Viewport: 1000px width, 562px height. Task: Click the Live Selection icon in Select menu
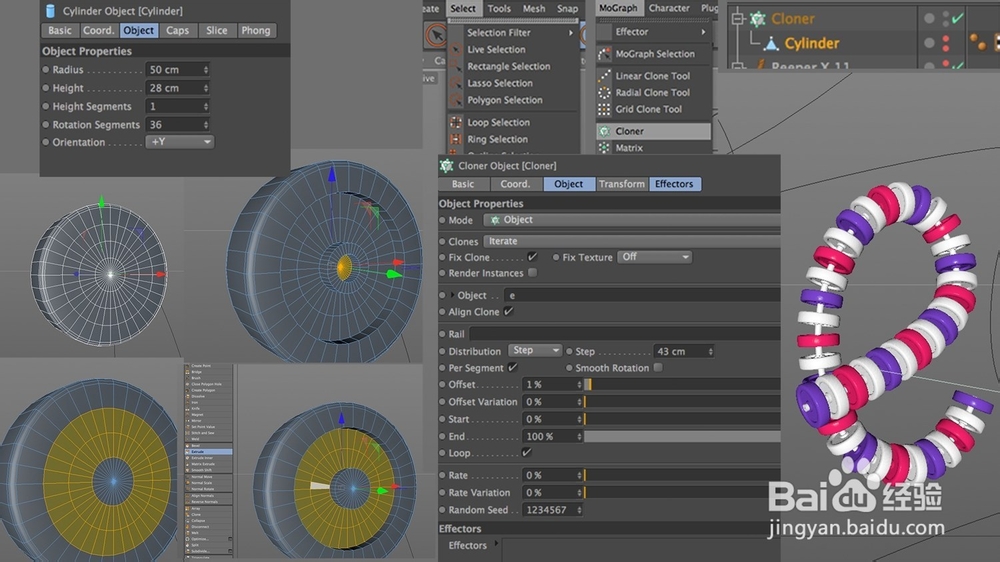pyautogui.click(x=455, y=49)
